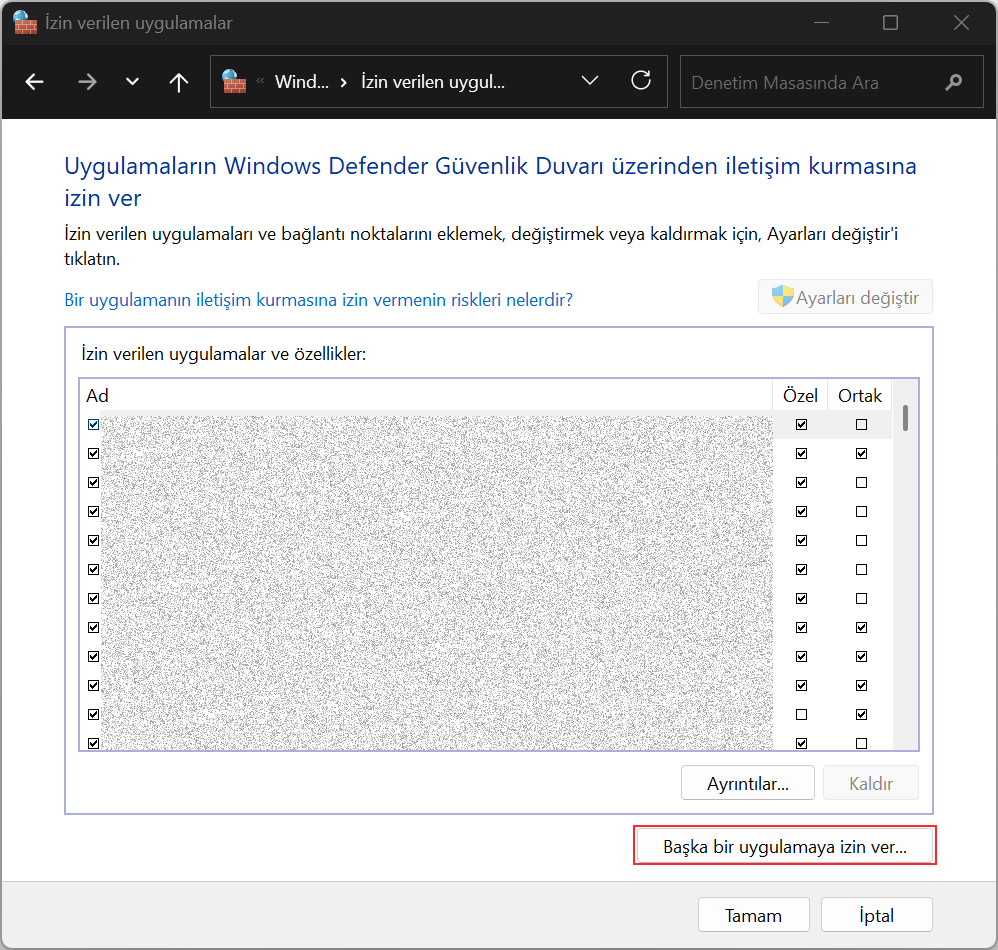
Task: Click the hidden breadcrumb chevrons
Action: point(260,81)
